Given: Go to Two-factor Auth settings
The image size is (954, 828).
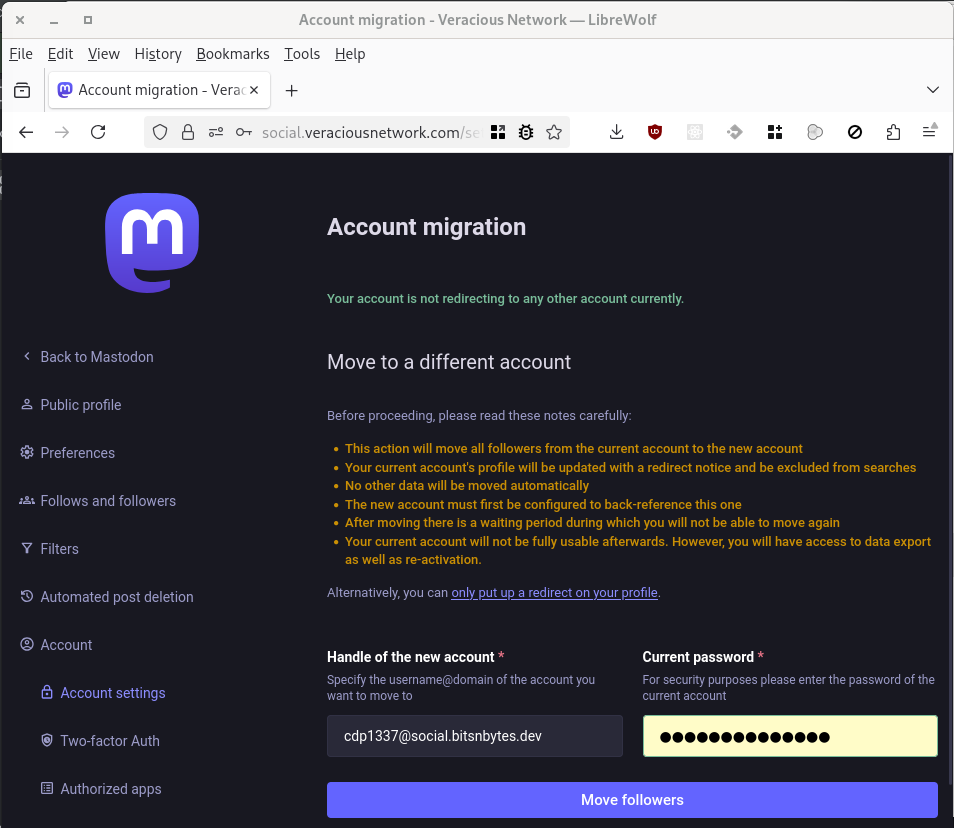Looking at the screenshot, I should [x=110, y=741].
